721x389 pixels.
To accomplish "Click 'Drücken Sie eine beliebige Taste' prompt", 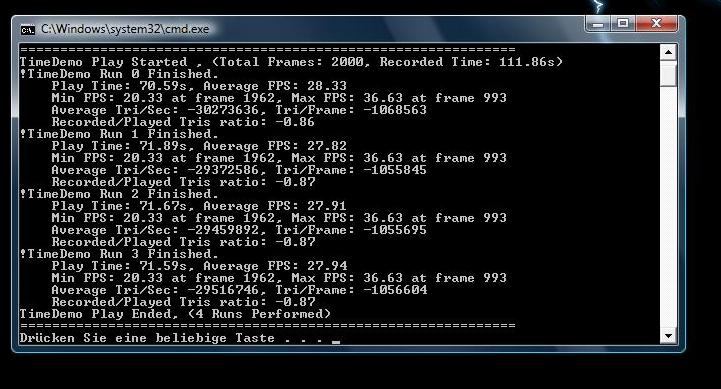I will pyautogui.click(x=179, y=338).
